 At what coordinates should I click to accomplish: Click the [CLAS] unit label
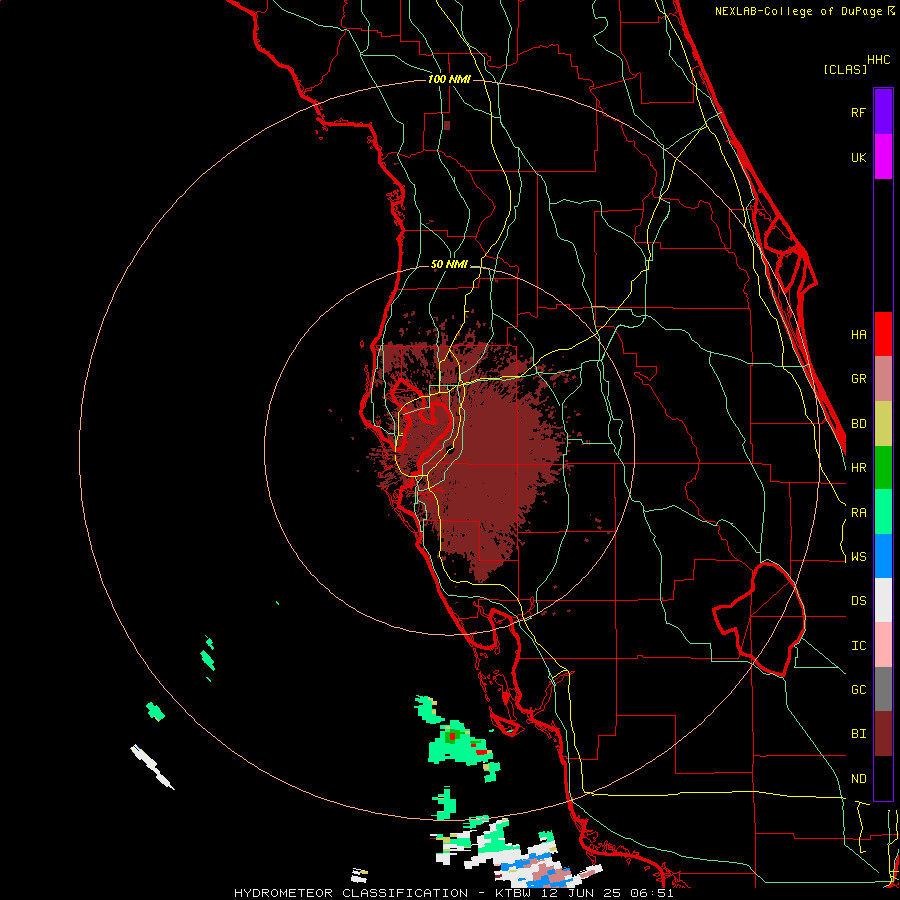pos(845,69)
